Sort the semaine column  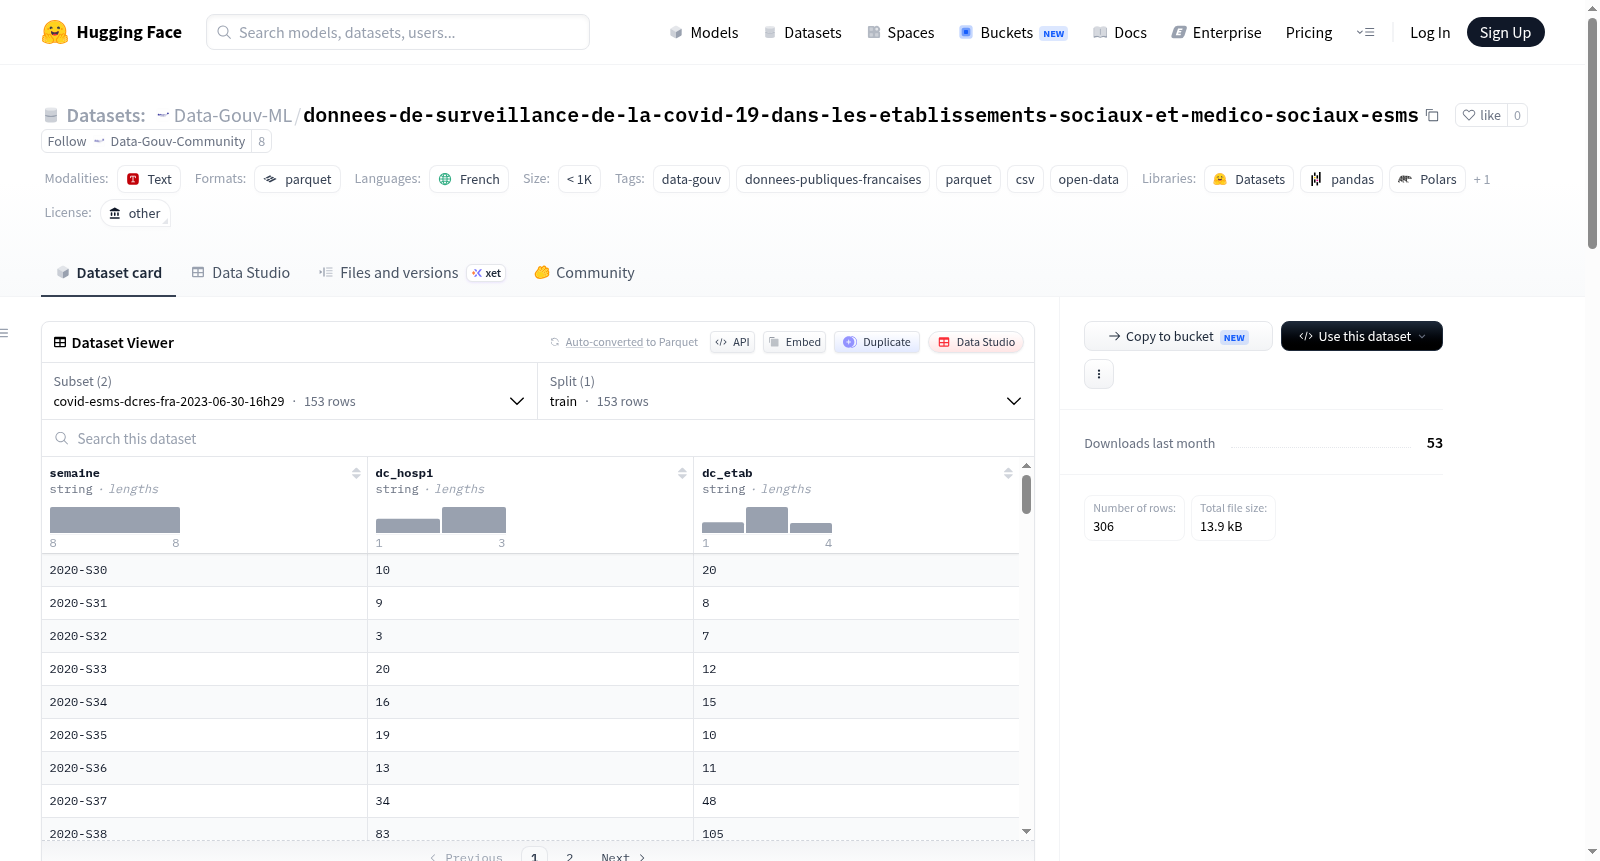[x=356, y=473]
